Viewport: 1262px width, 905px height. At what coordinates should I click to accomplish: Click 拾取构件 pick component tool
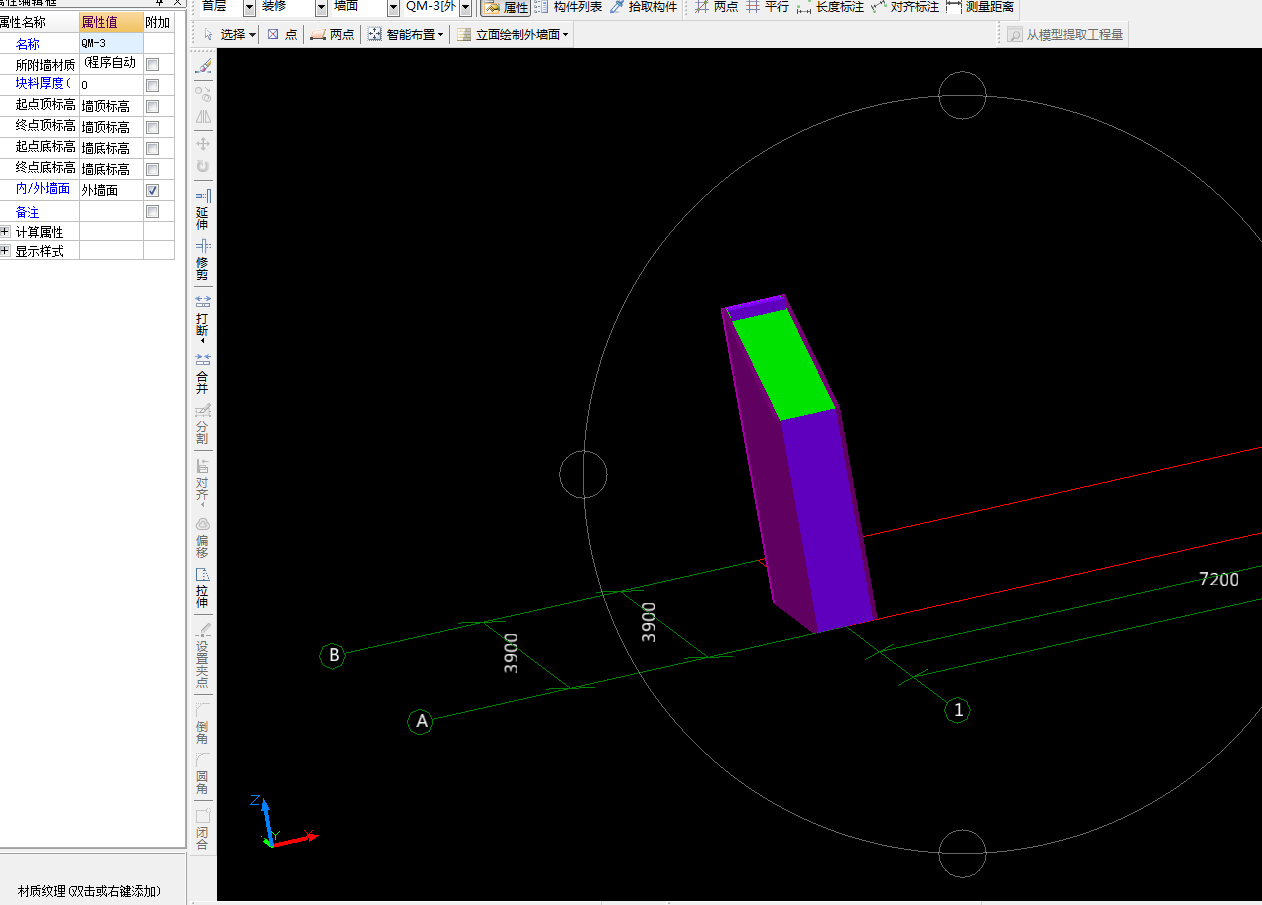643,7
